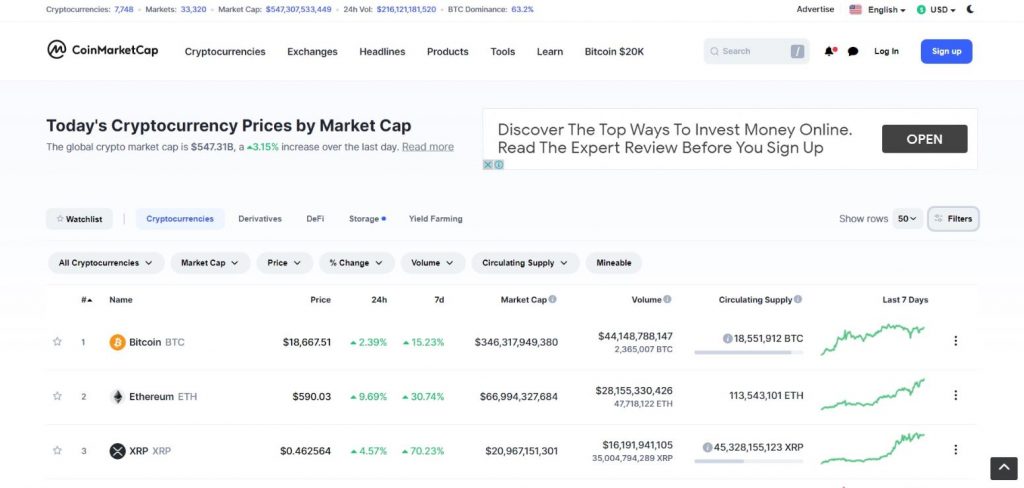
Task: Click the XRP 7-day sparkline chart
Action: click(x=872, y=448)
